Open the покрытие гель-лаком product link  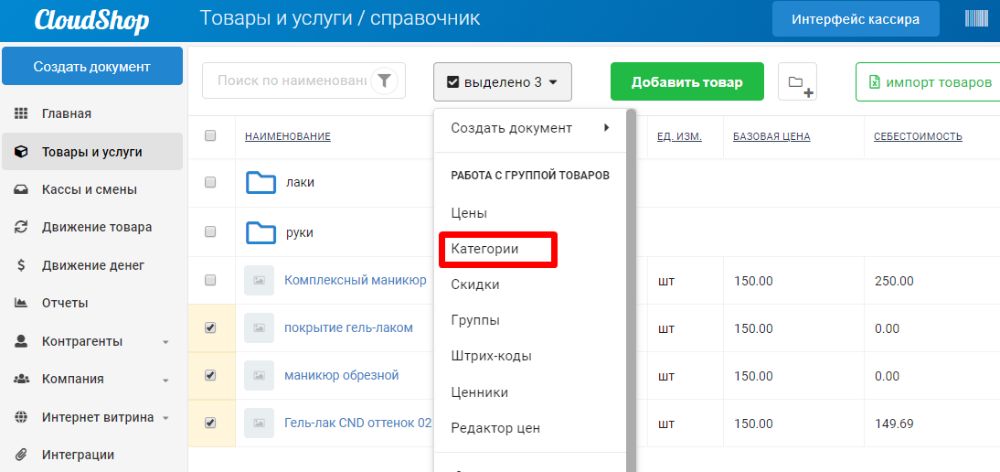(348, 328)
